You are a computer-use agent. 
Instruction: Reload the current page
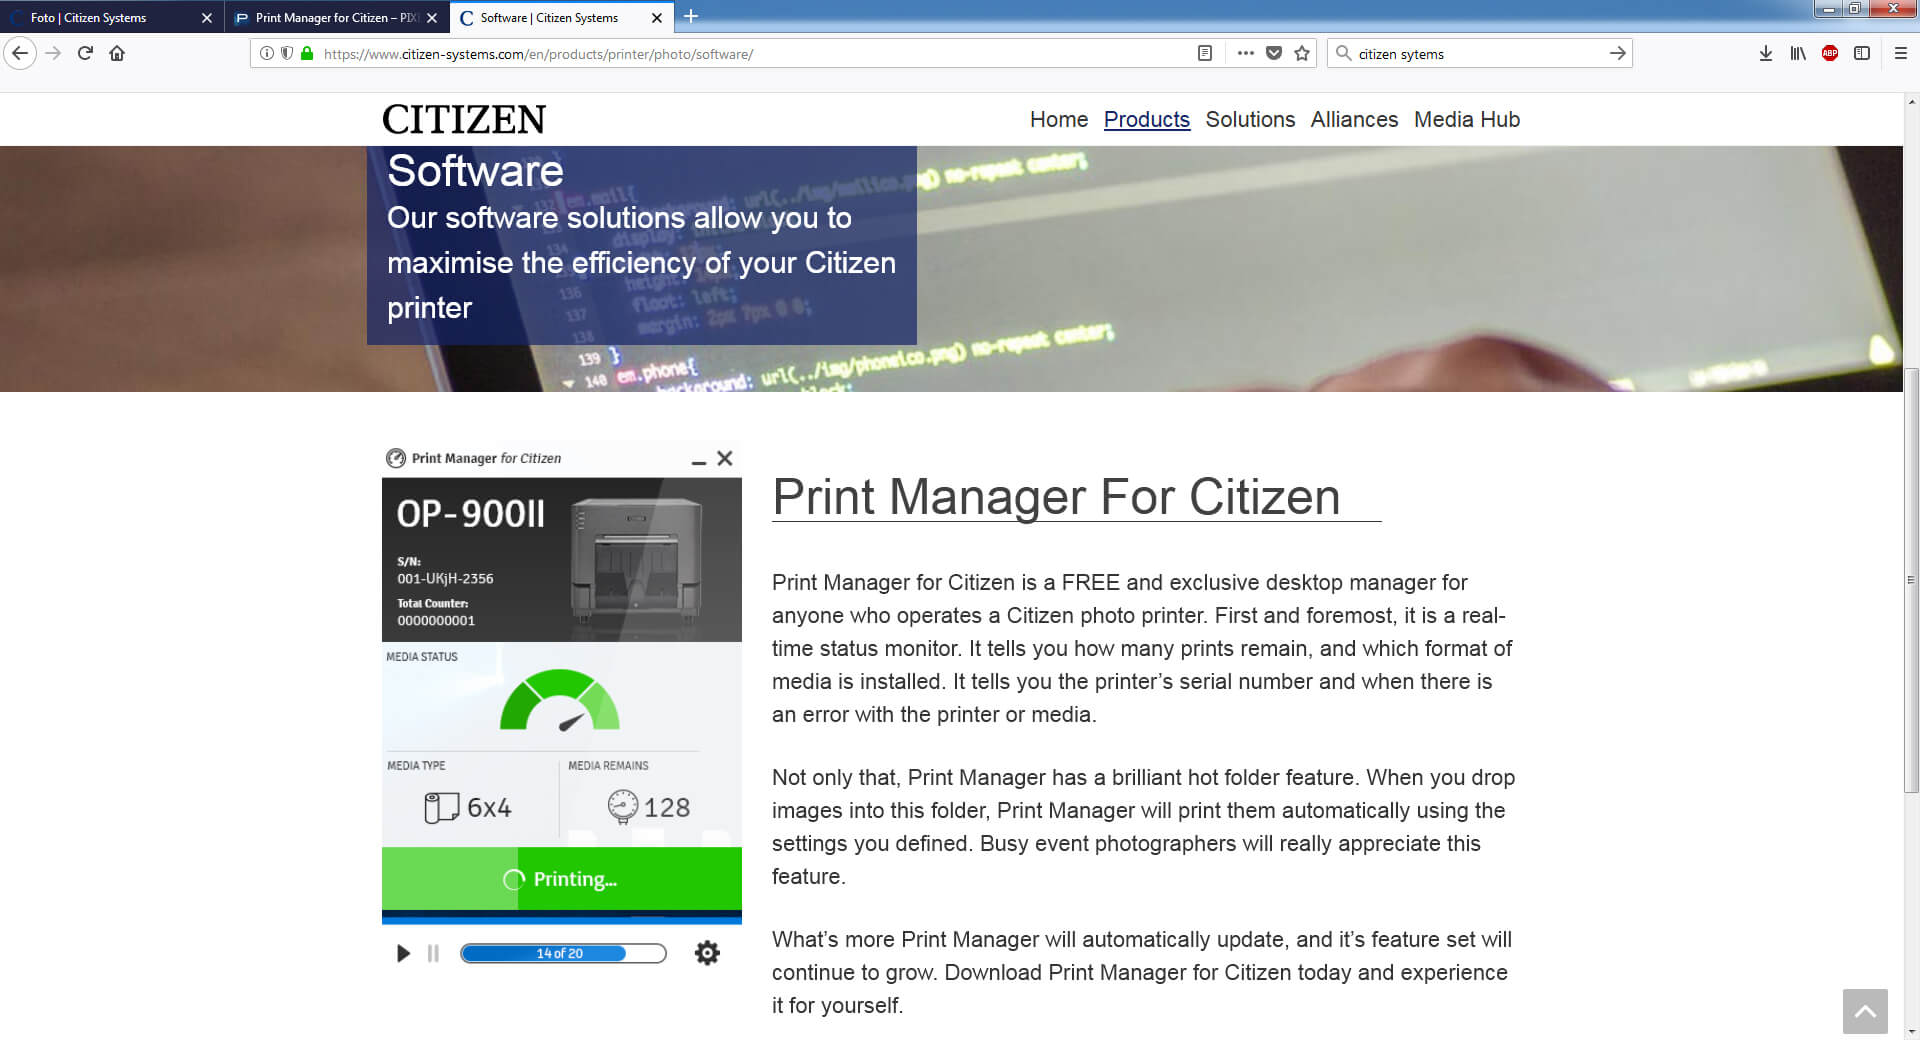(85, 53)
